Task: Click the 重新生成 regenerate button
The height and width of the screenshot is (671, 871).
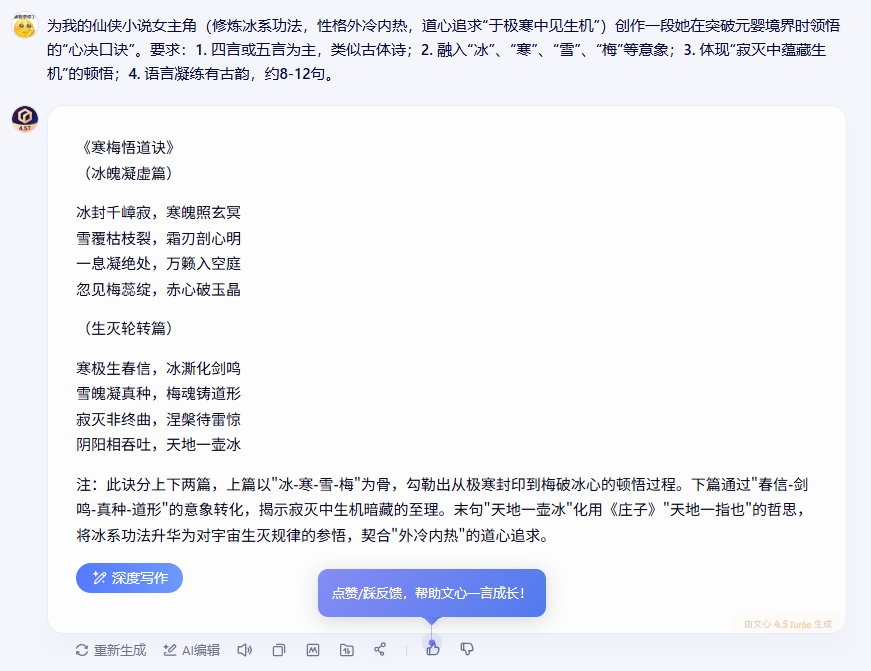Action: pos(111,650)
